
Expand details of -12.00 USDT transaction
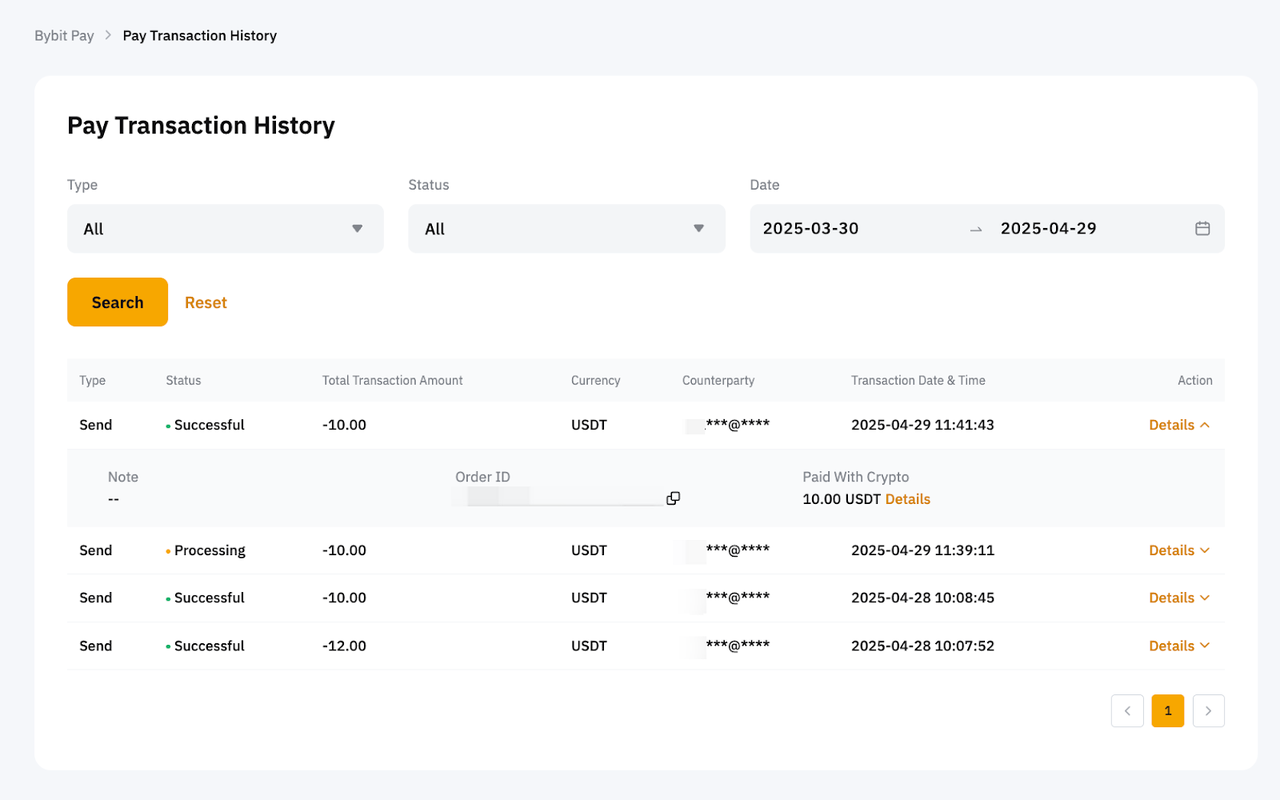tap(1179, 646)
